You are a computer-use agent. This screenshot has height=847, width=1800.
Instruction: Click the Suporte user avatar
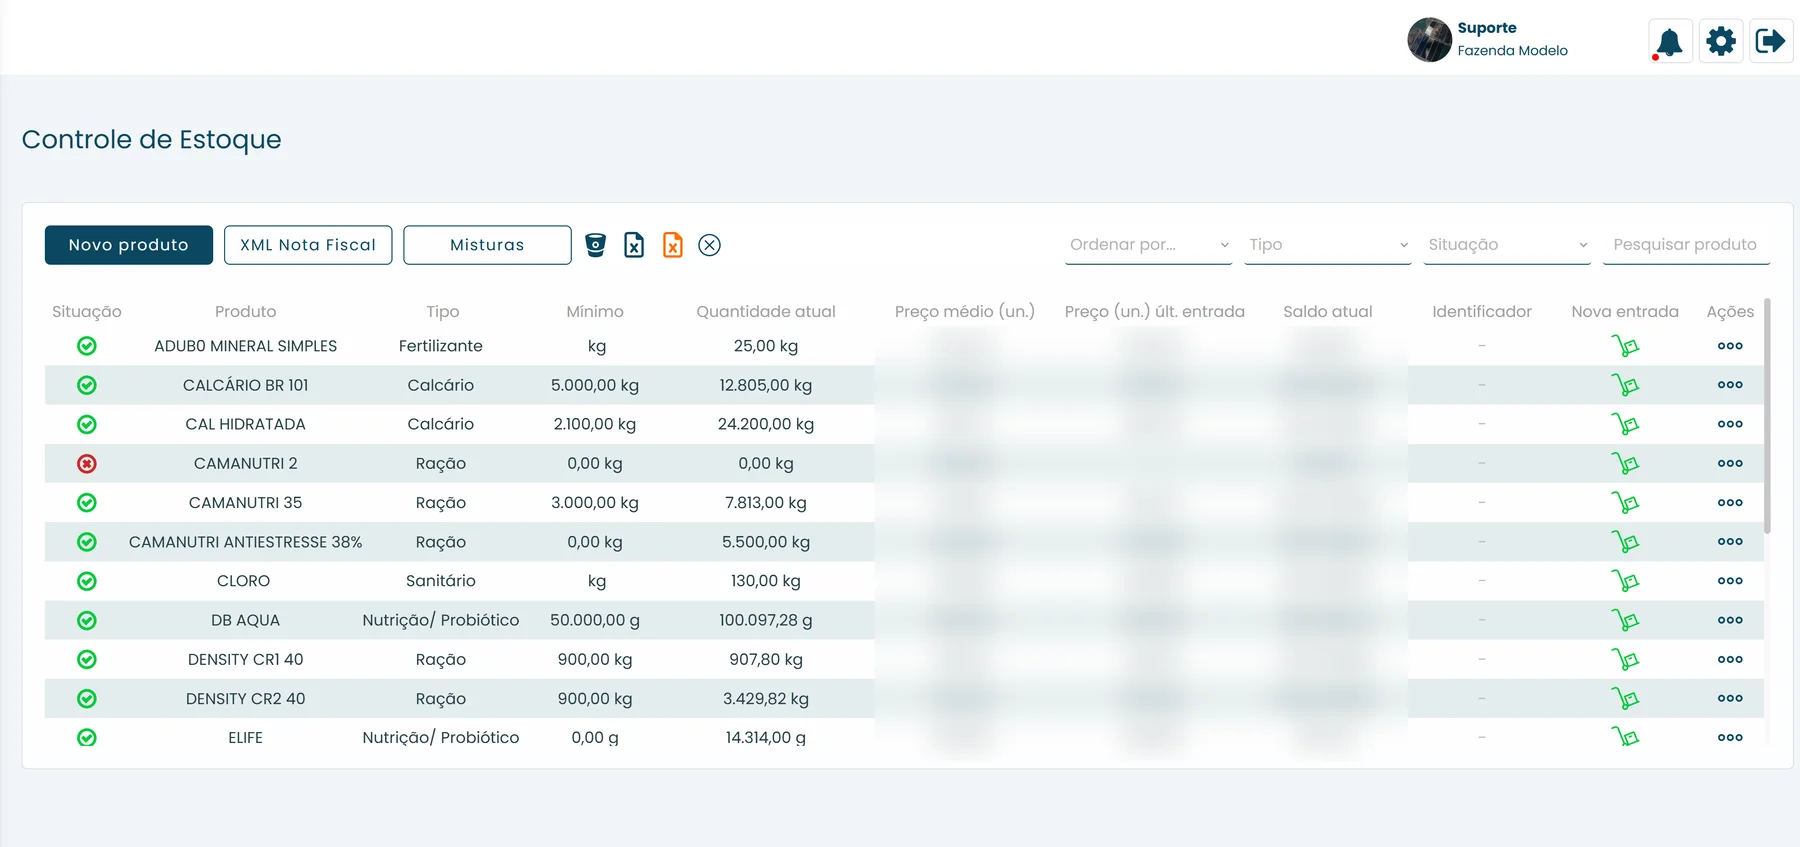click(x=1429, y=40)
